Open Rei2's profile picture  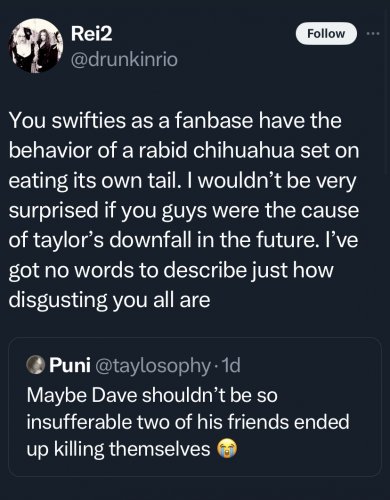pos(37,46)
